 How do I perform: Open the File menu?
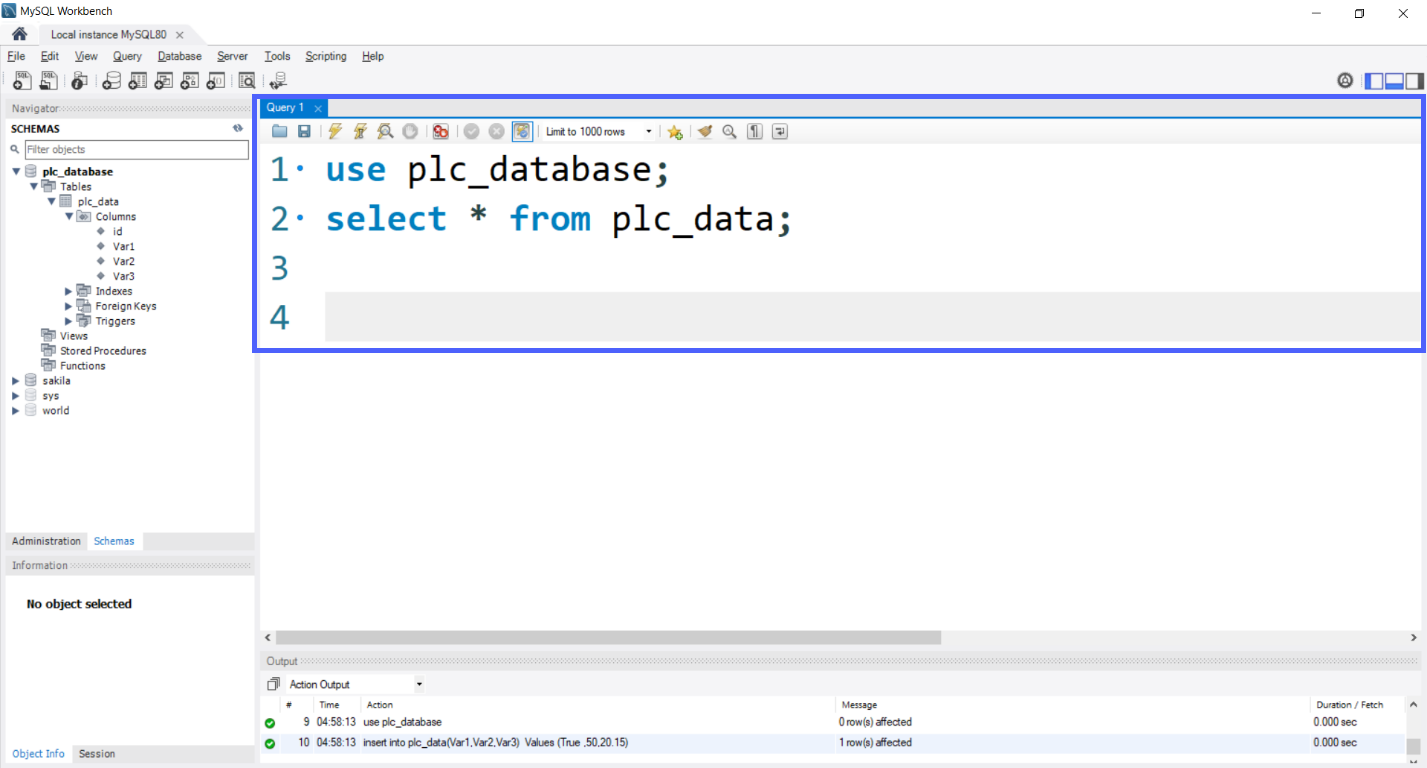[x=16, y=56]
